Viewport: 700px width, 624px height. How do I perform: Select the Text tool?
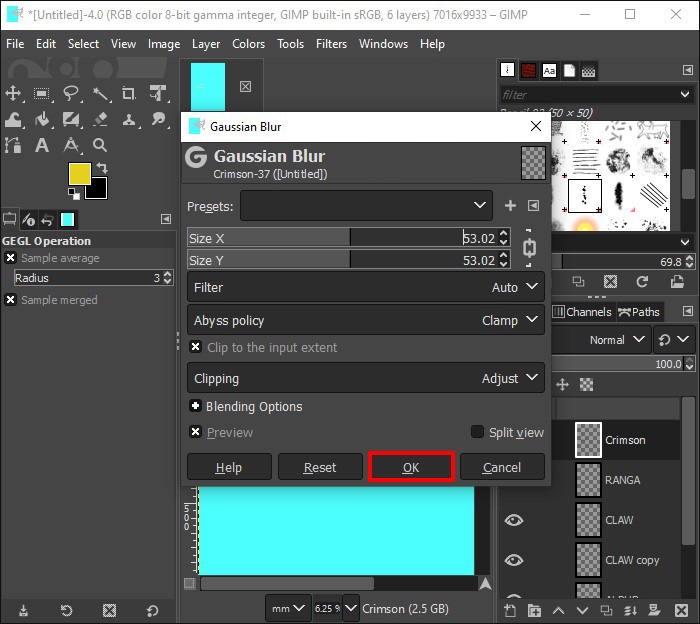(42, 145)
